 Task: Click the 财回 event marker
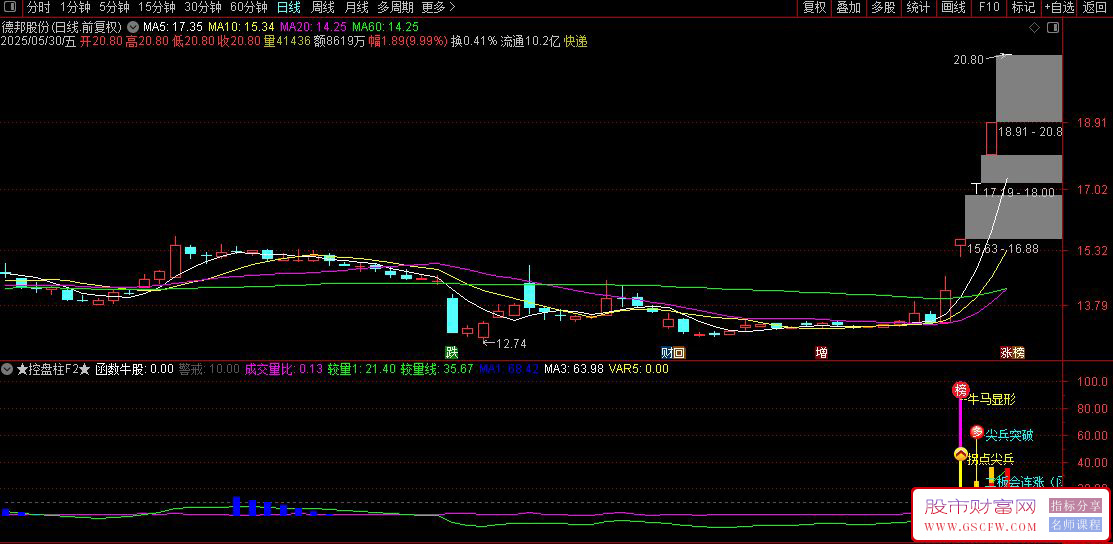click(673, 352)
